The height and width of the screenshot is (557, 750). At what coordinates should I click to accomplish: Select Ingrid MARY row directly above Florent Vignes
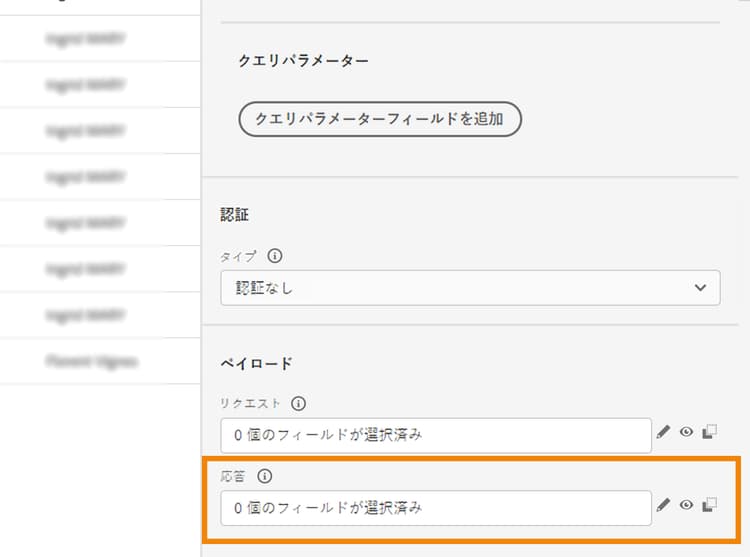point(85,315)
